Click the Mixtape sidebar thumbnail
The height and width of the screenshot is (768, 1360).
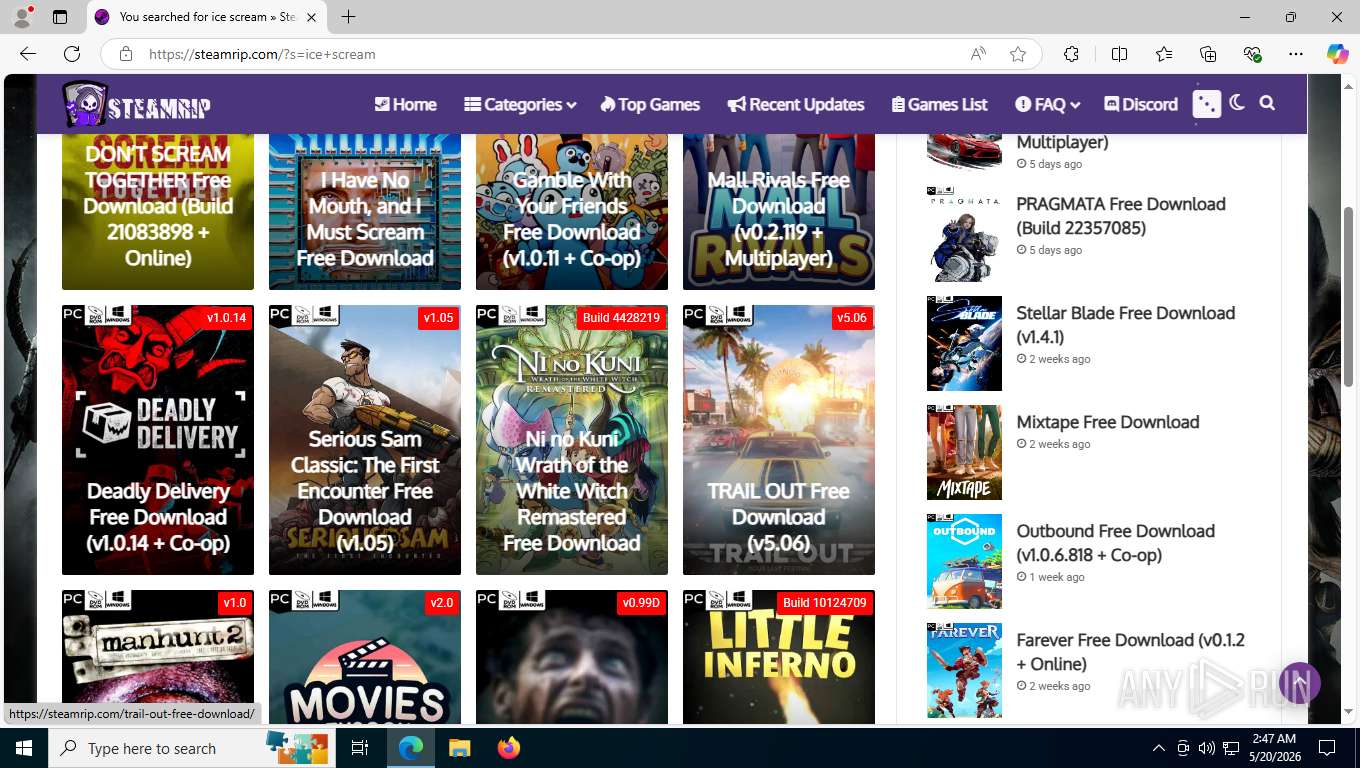tap(964, 452)
